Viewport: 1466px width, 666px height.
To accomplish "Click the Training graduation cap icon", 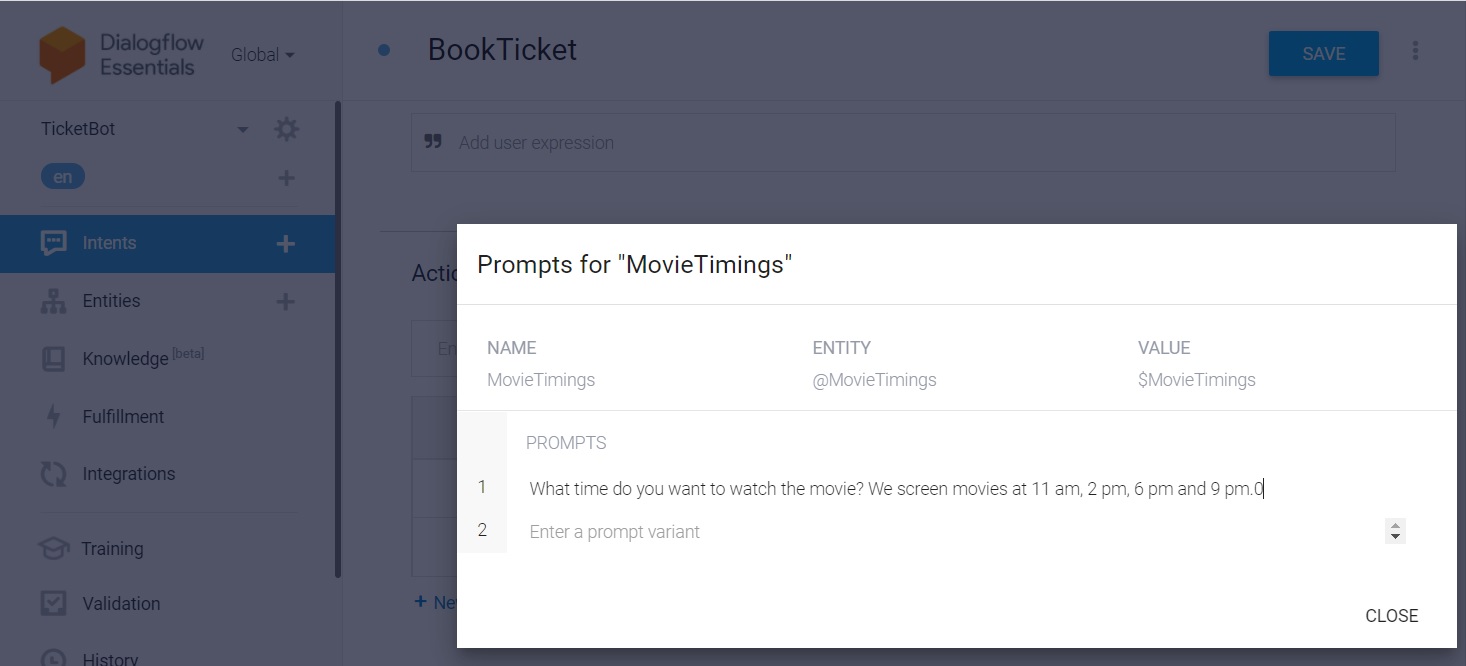I will (53, 549).
